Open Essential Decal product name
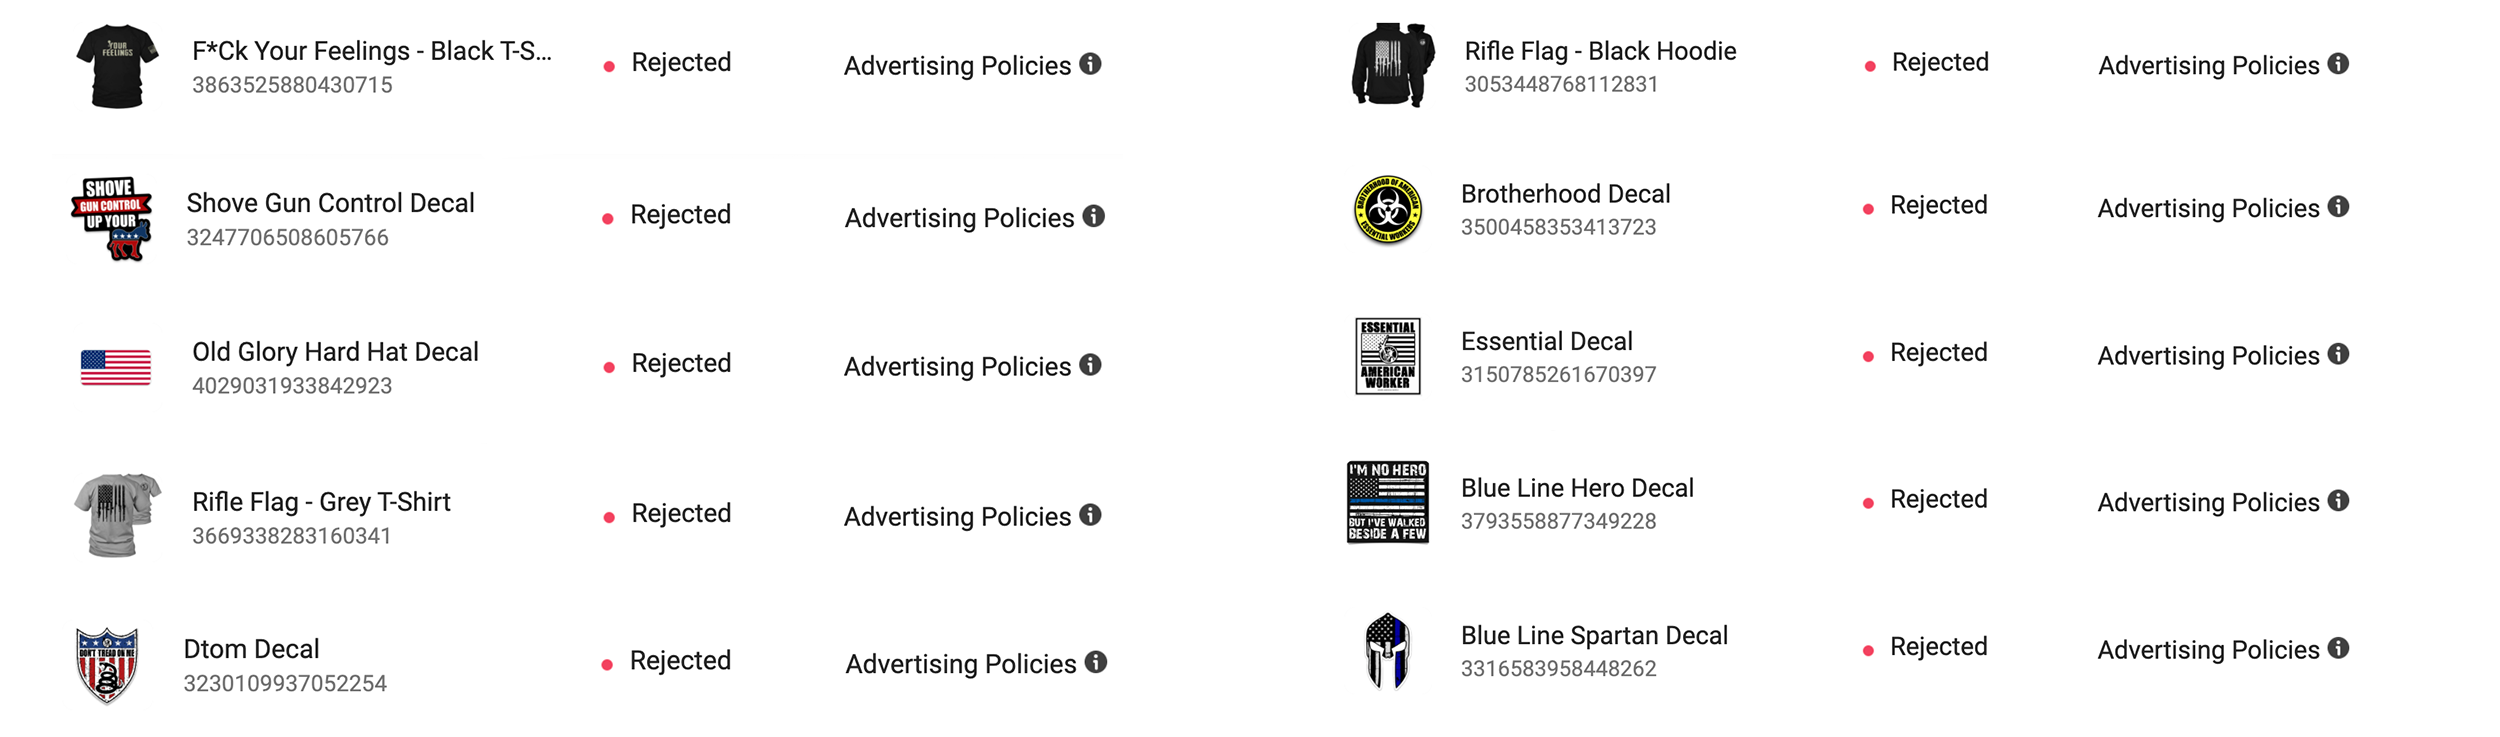Image resolution: width=2500 pixels, height=737 pixels. 1546,341
